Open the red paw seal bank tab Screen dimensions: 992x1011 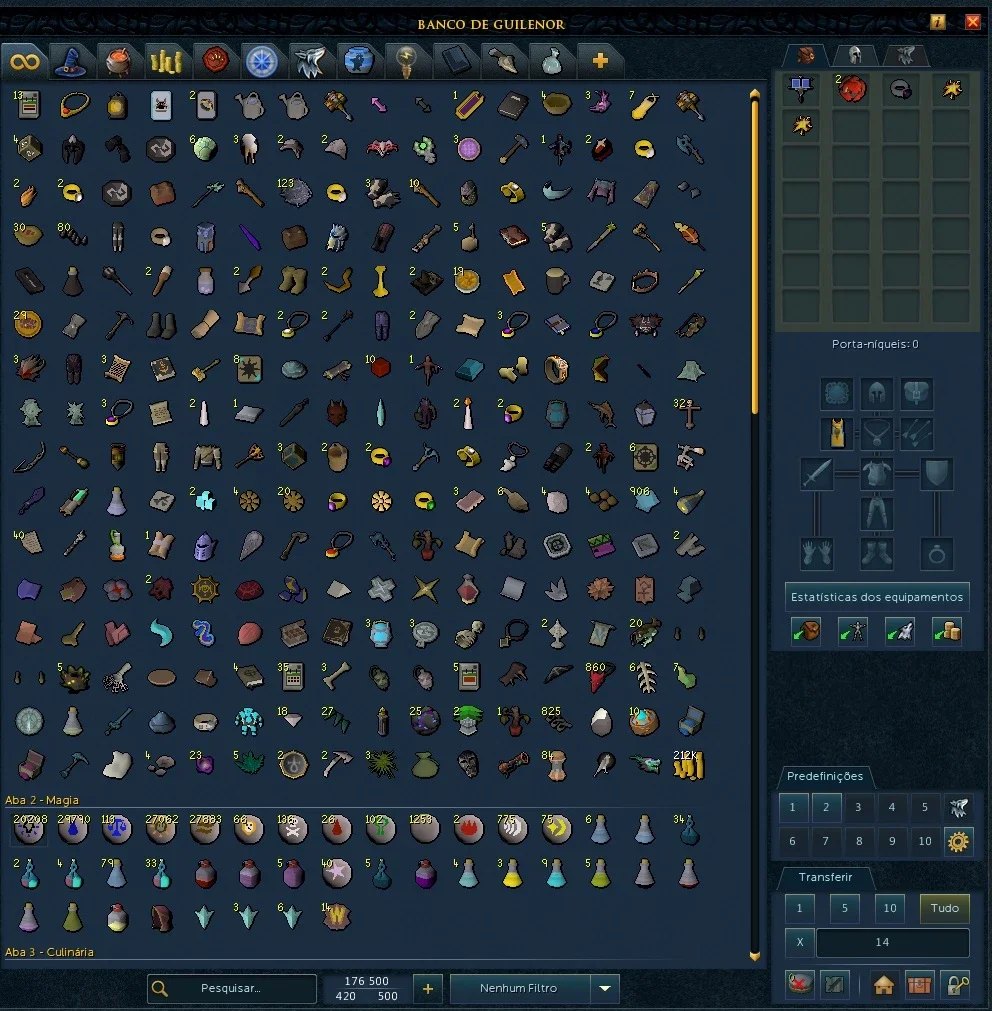pos(215,61)
